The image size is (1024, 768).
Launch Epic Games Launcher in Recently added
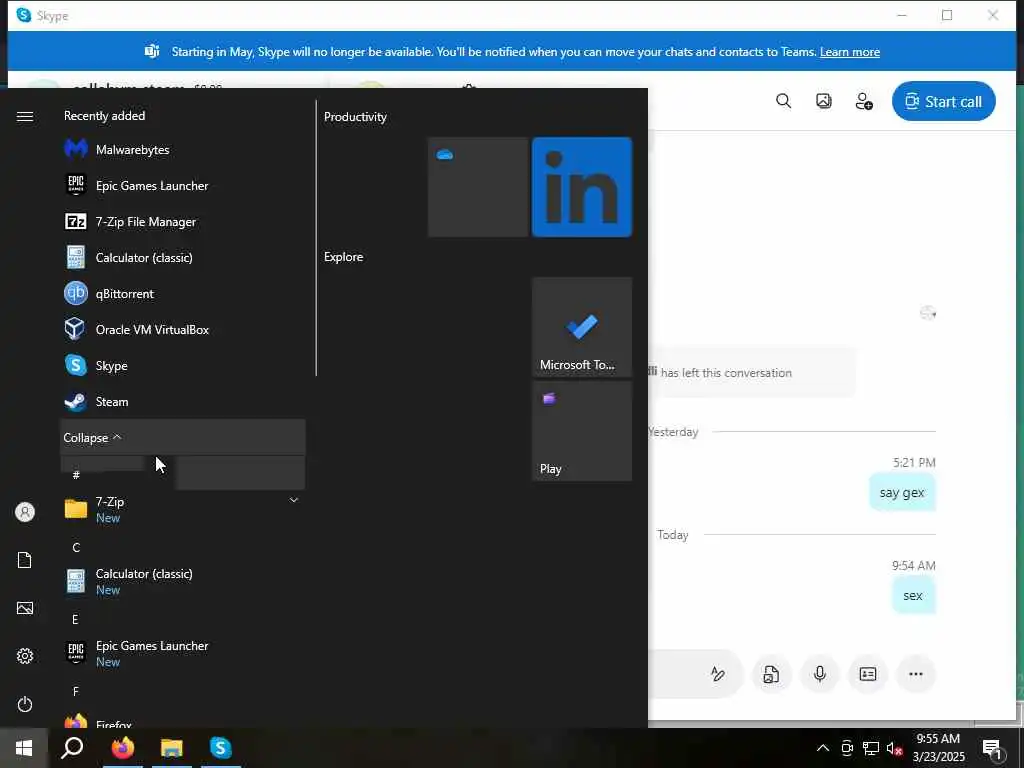(183, 185)
